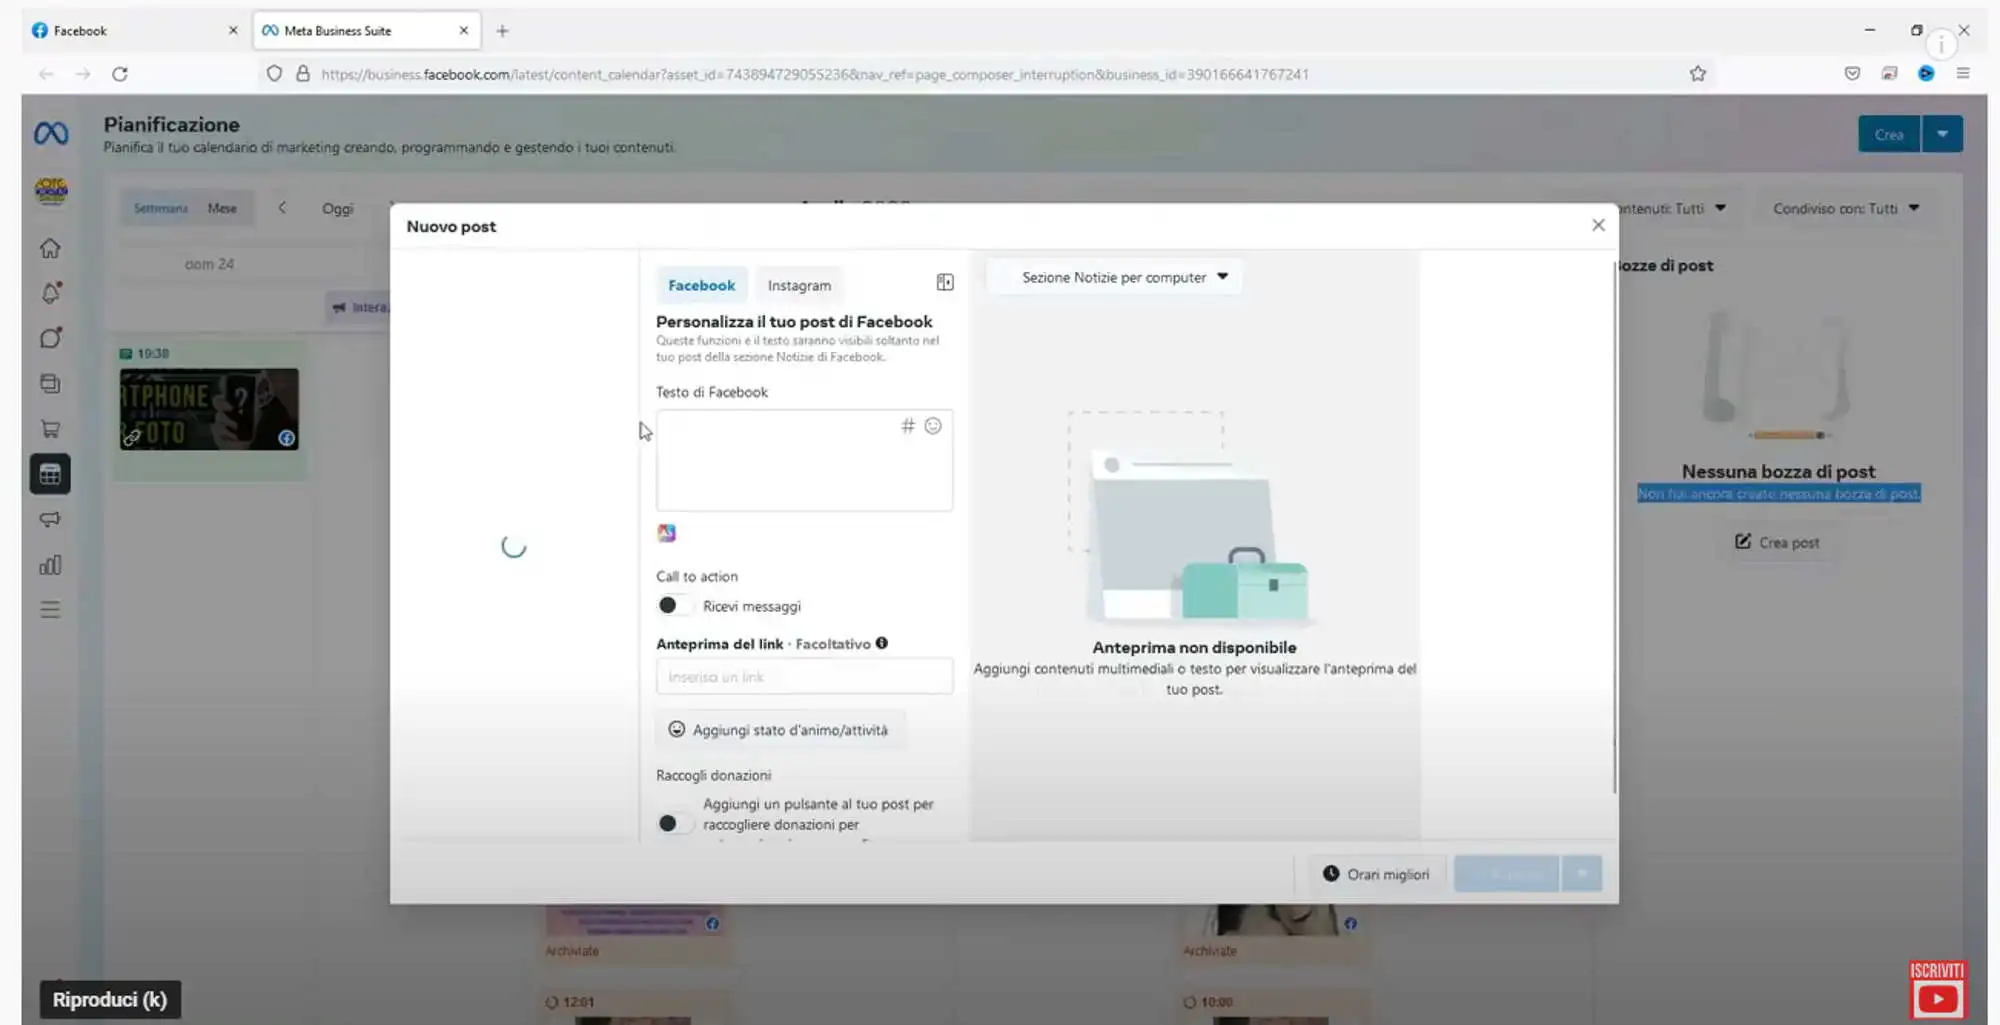
Task: Open Insights bar chart icon in sidebar
Action: point(50,565)
